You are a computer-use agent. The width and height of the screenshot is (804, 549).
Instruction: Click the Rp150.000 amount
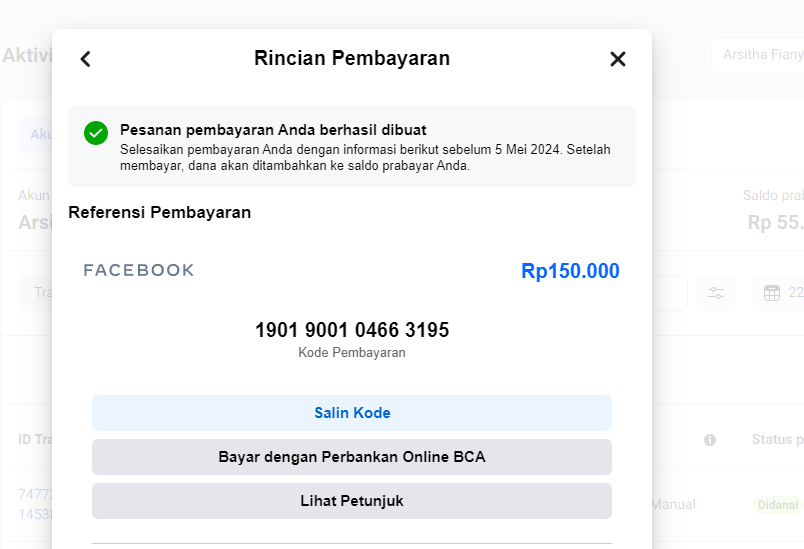point(570,271)
